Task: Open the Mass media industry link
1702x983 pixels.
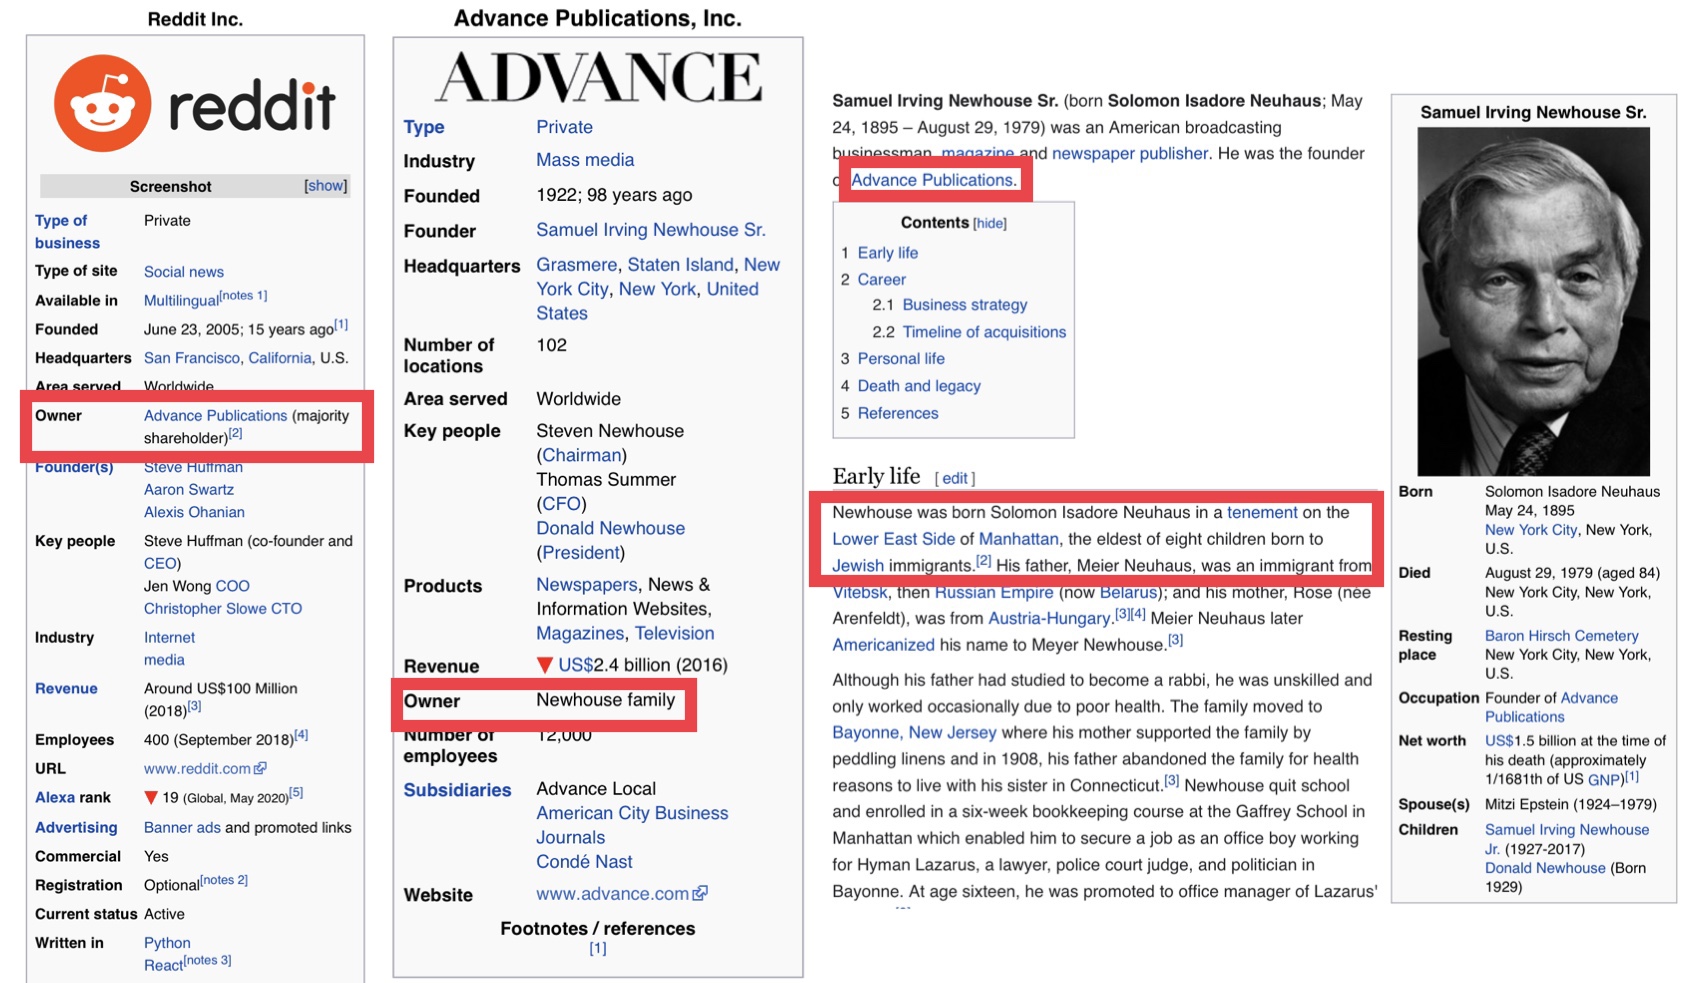Action: [x=585, y=160]
